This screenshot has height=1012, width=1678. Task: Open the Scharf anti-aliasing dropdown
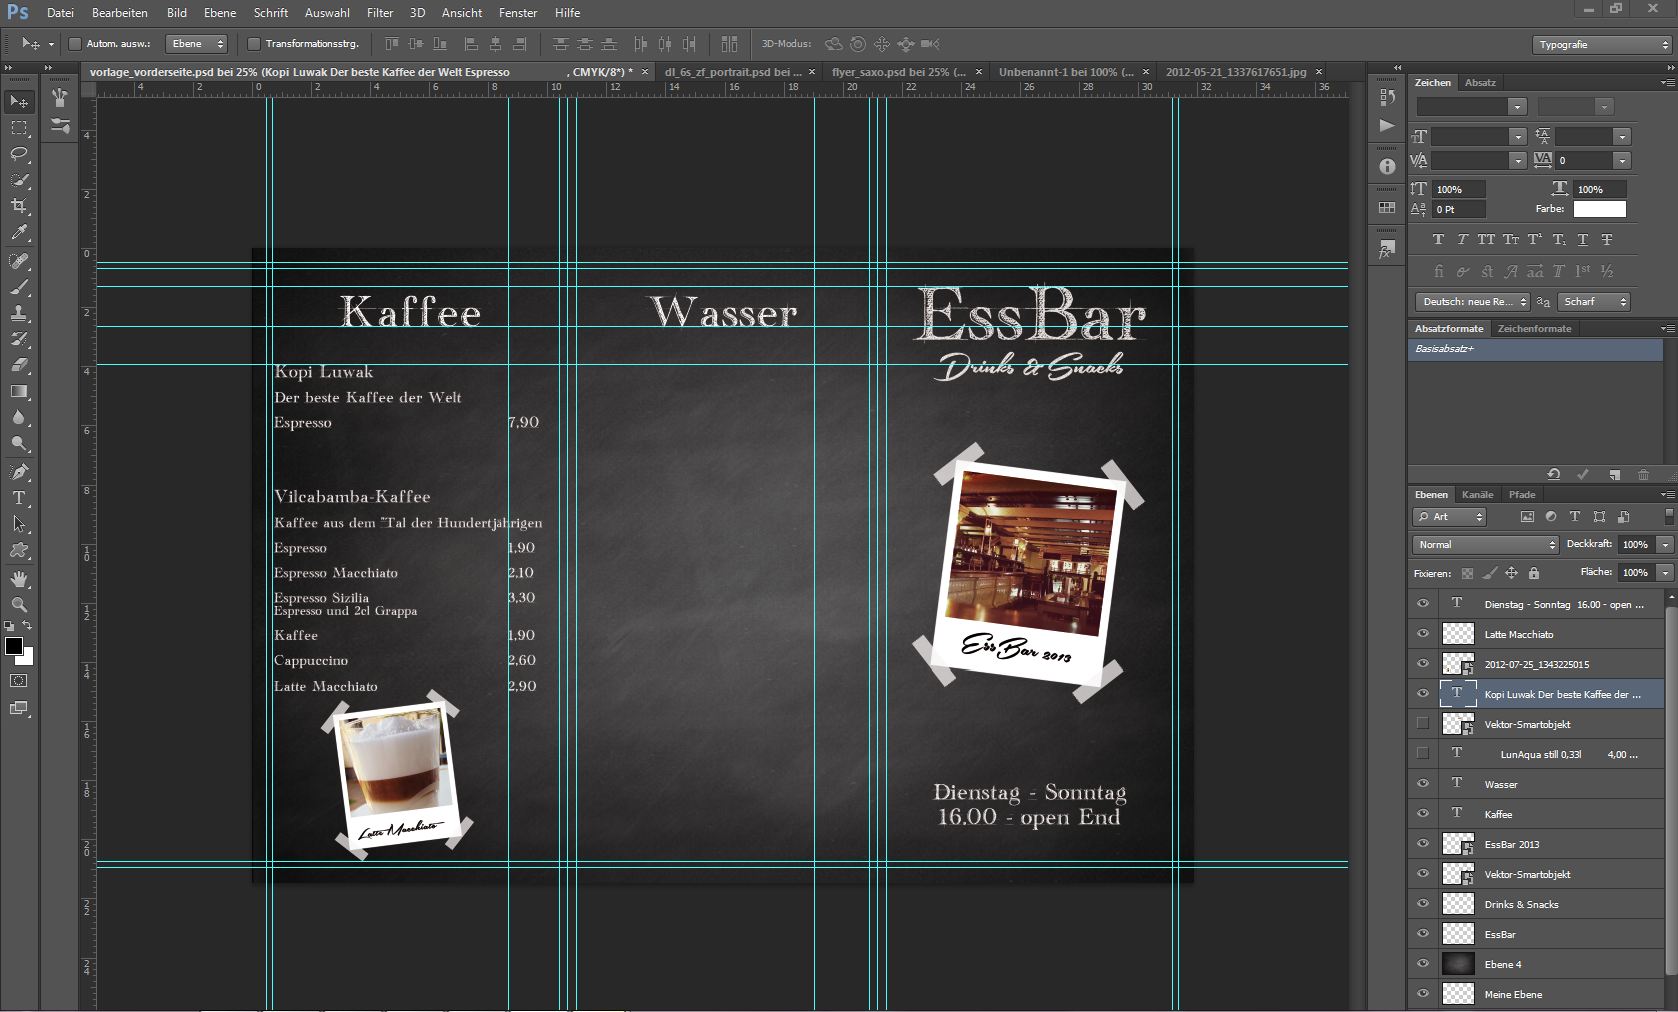pyautogui.click(x=1594, y=302)
